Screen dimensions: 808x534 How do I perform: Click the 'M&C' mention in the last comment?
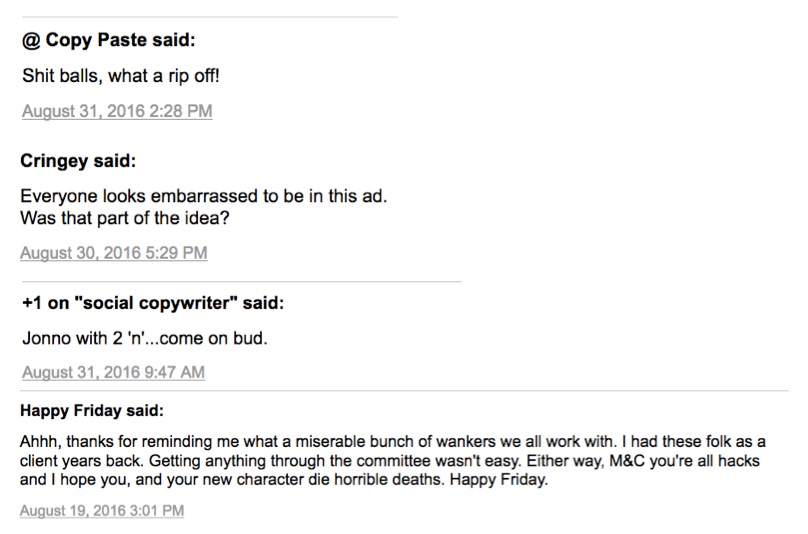pos(627,460)
